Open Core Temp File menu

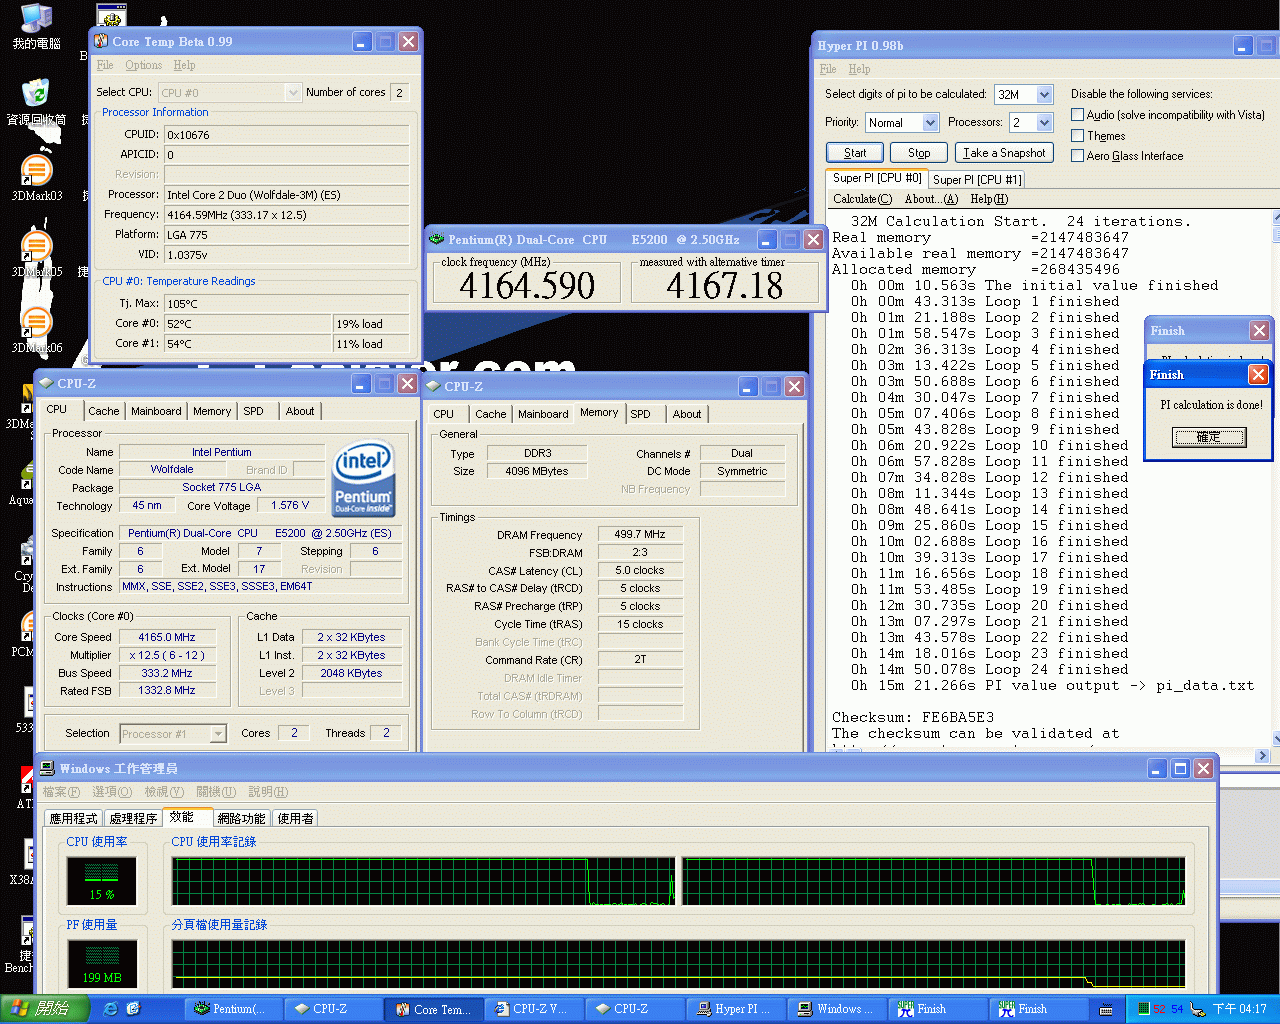click(105, 65)
